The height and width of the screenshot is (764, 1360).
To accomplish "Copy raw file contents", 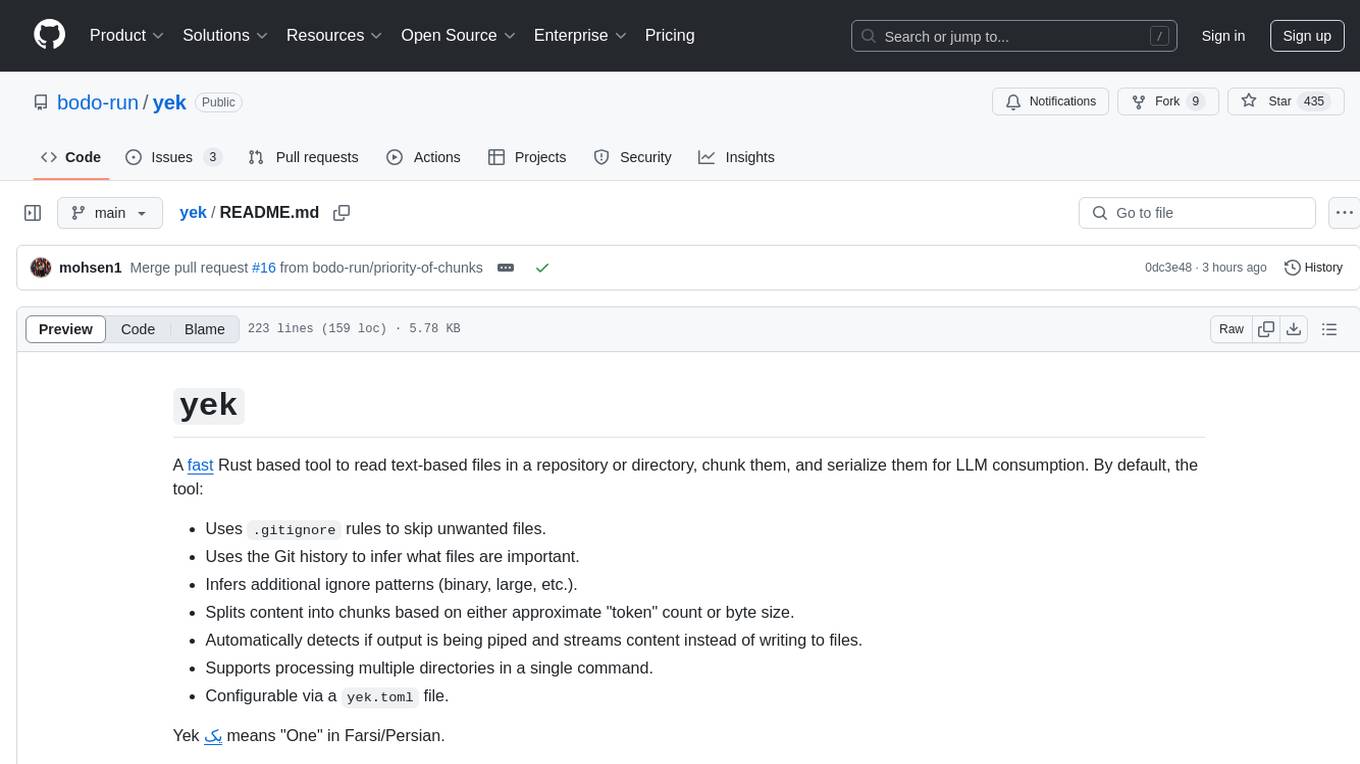I will [x=1266, y=329].
